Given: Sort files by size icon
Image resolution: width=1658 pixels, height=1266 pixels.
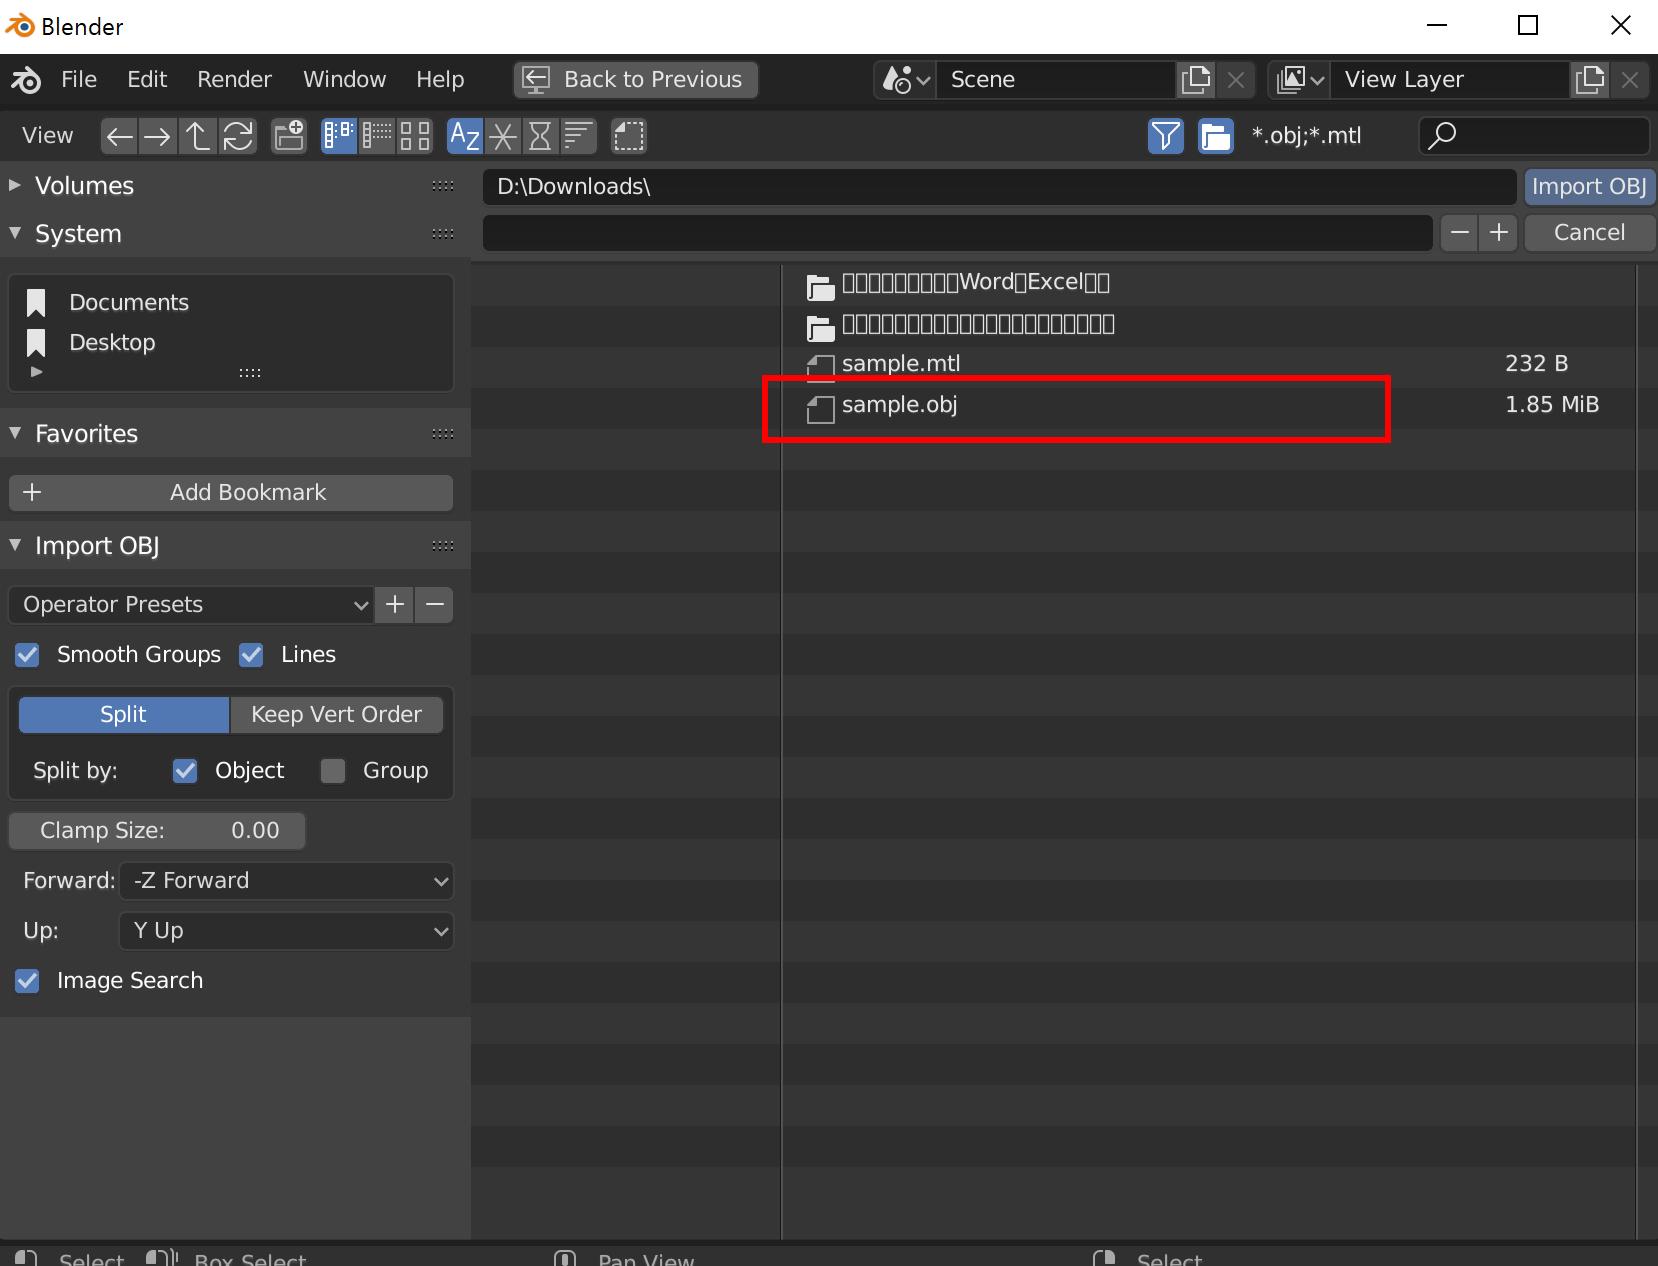Looking at the screenshot, I should coord(578,136).
